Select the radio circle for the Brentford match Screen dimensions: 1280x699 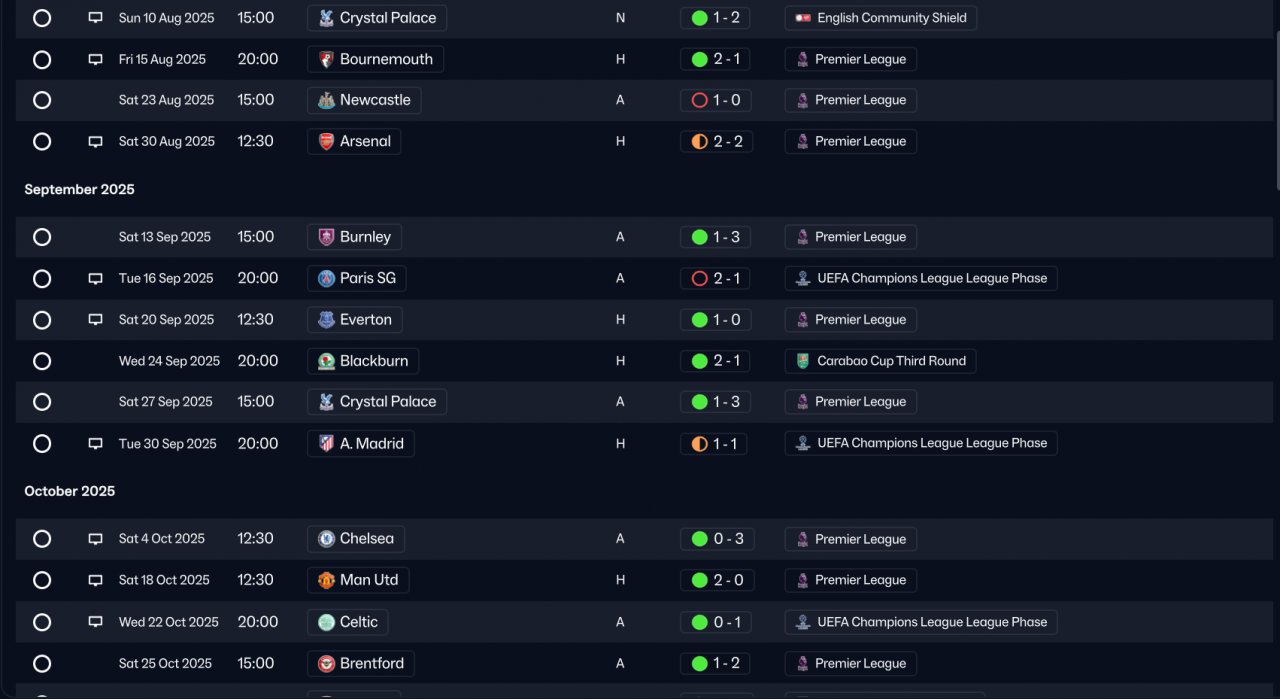click(x=42, y=663)
